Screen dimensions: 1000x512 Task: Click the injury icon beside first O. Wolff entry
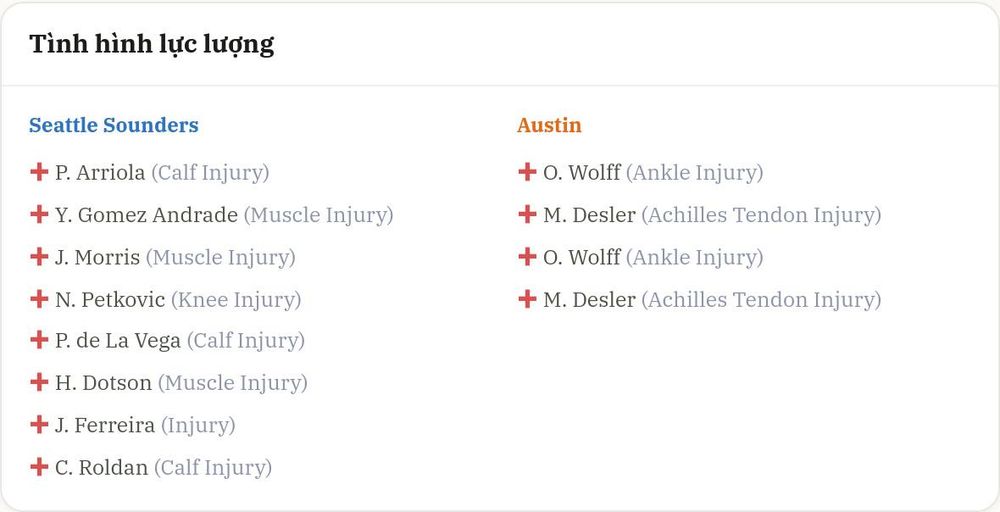point(527,172)
